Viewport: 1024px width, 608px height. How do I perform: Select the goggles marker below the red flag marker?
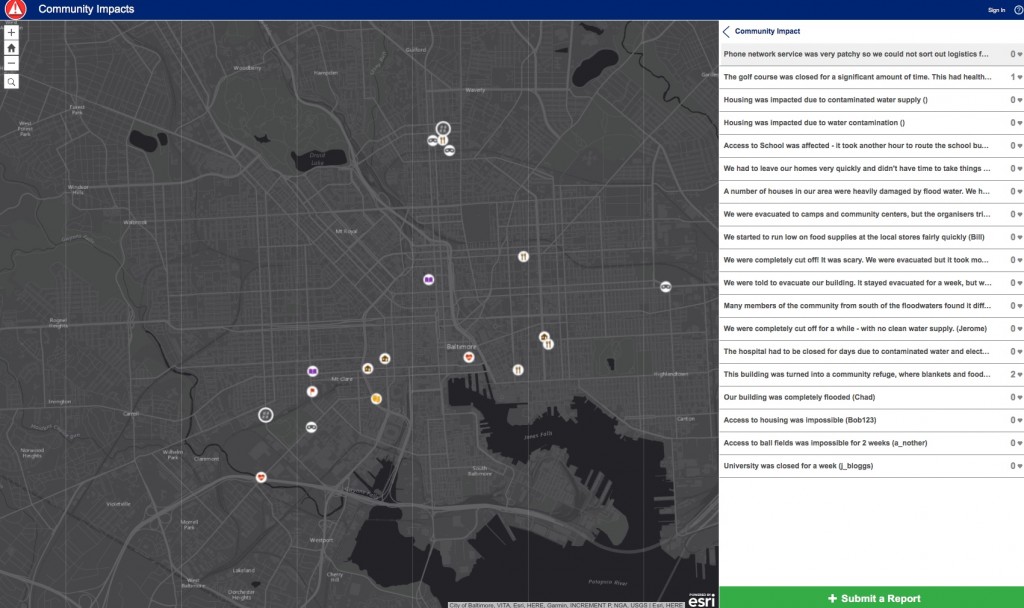(x=312, y=427)
